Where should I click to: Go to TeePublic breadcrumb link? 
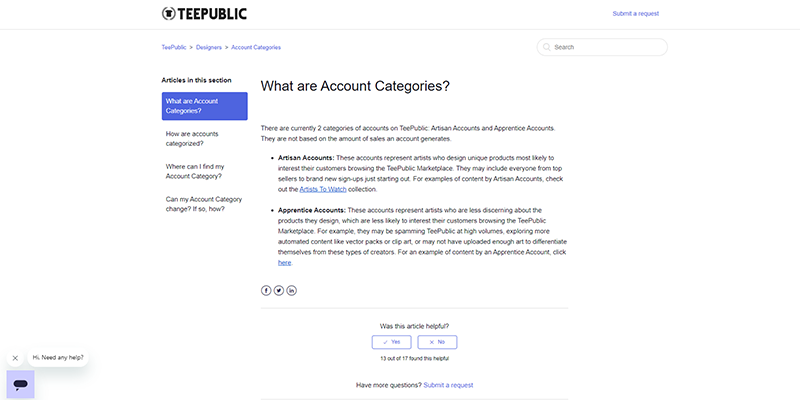click(x=172, y=47)
